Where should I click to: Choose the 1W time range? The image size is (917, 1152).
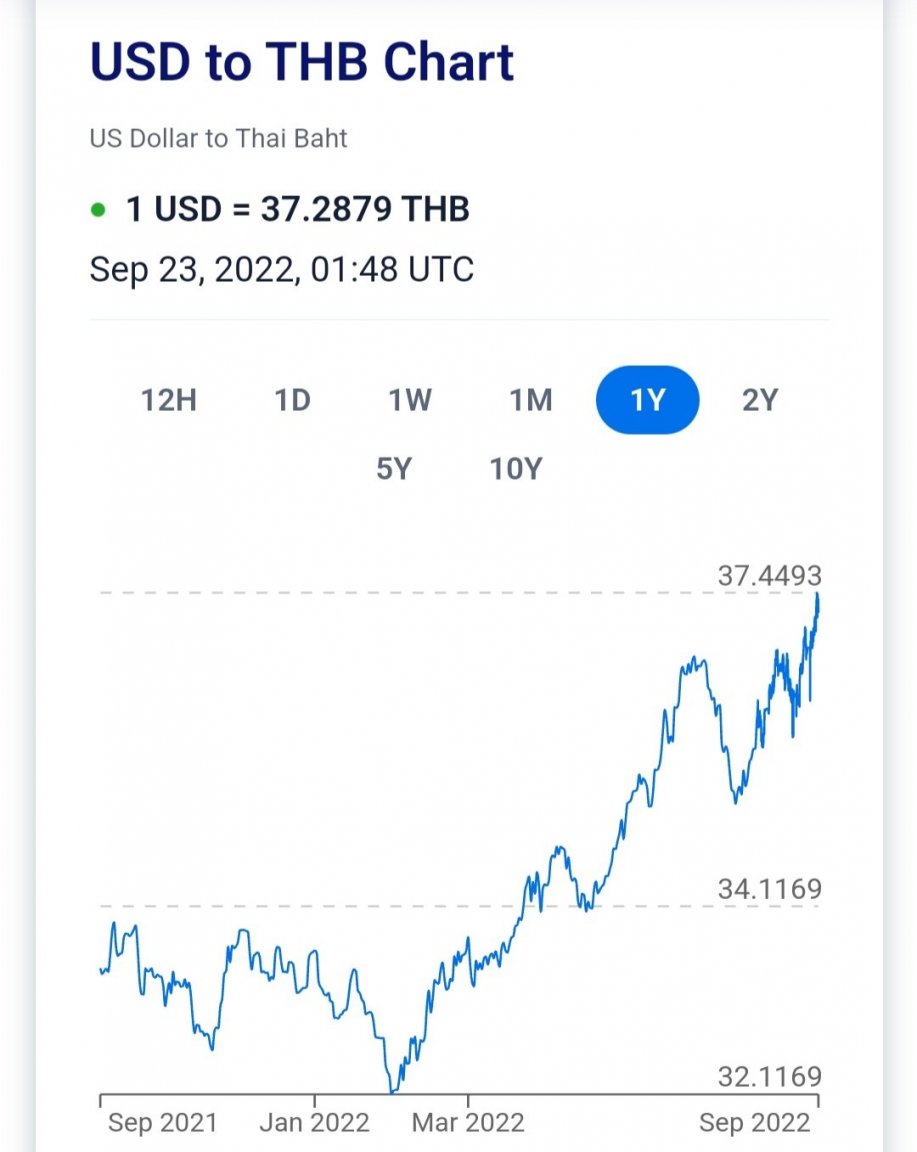pyautogui.click(x=410, y=400)
